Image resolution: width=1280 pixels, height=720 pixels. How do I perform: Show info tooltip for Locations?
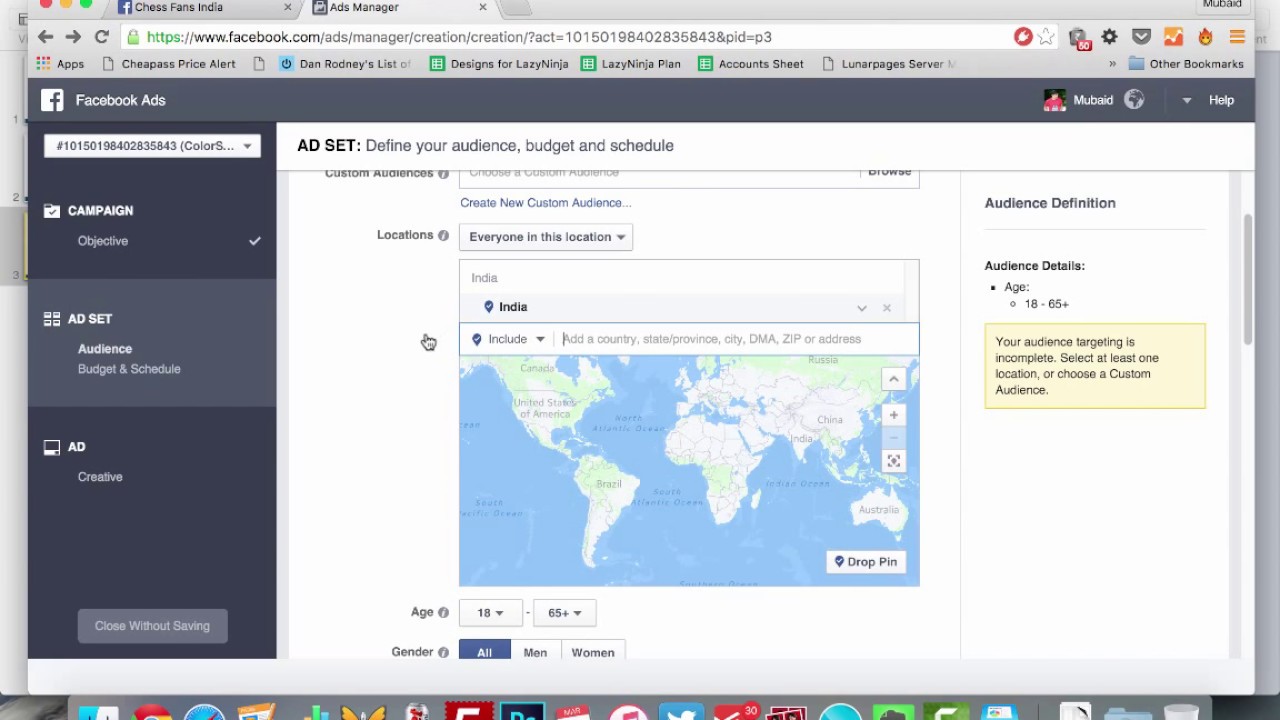443,235
